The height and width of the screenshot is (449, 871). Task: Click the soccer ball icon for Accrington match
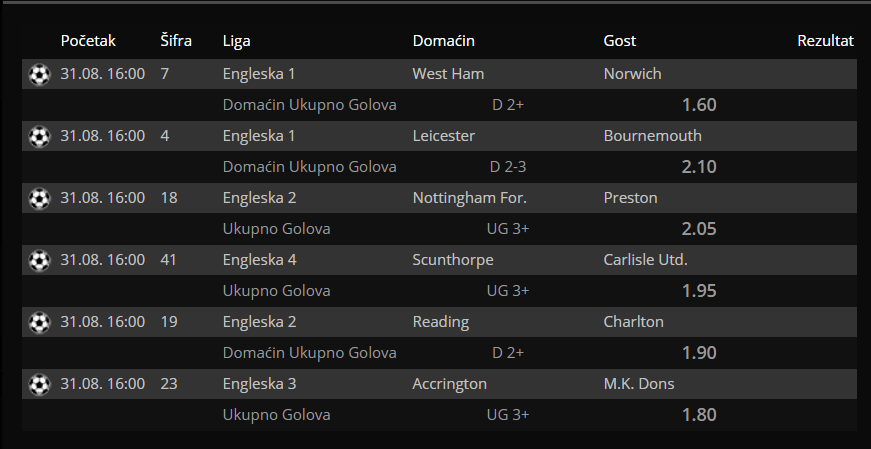(x=39, y=384)
